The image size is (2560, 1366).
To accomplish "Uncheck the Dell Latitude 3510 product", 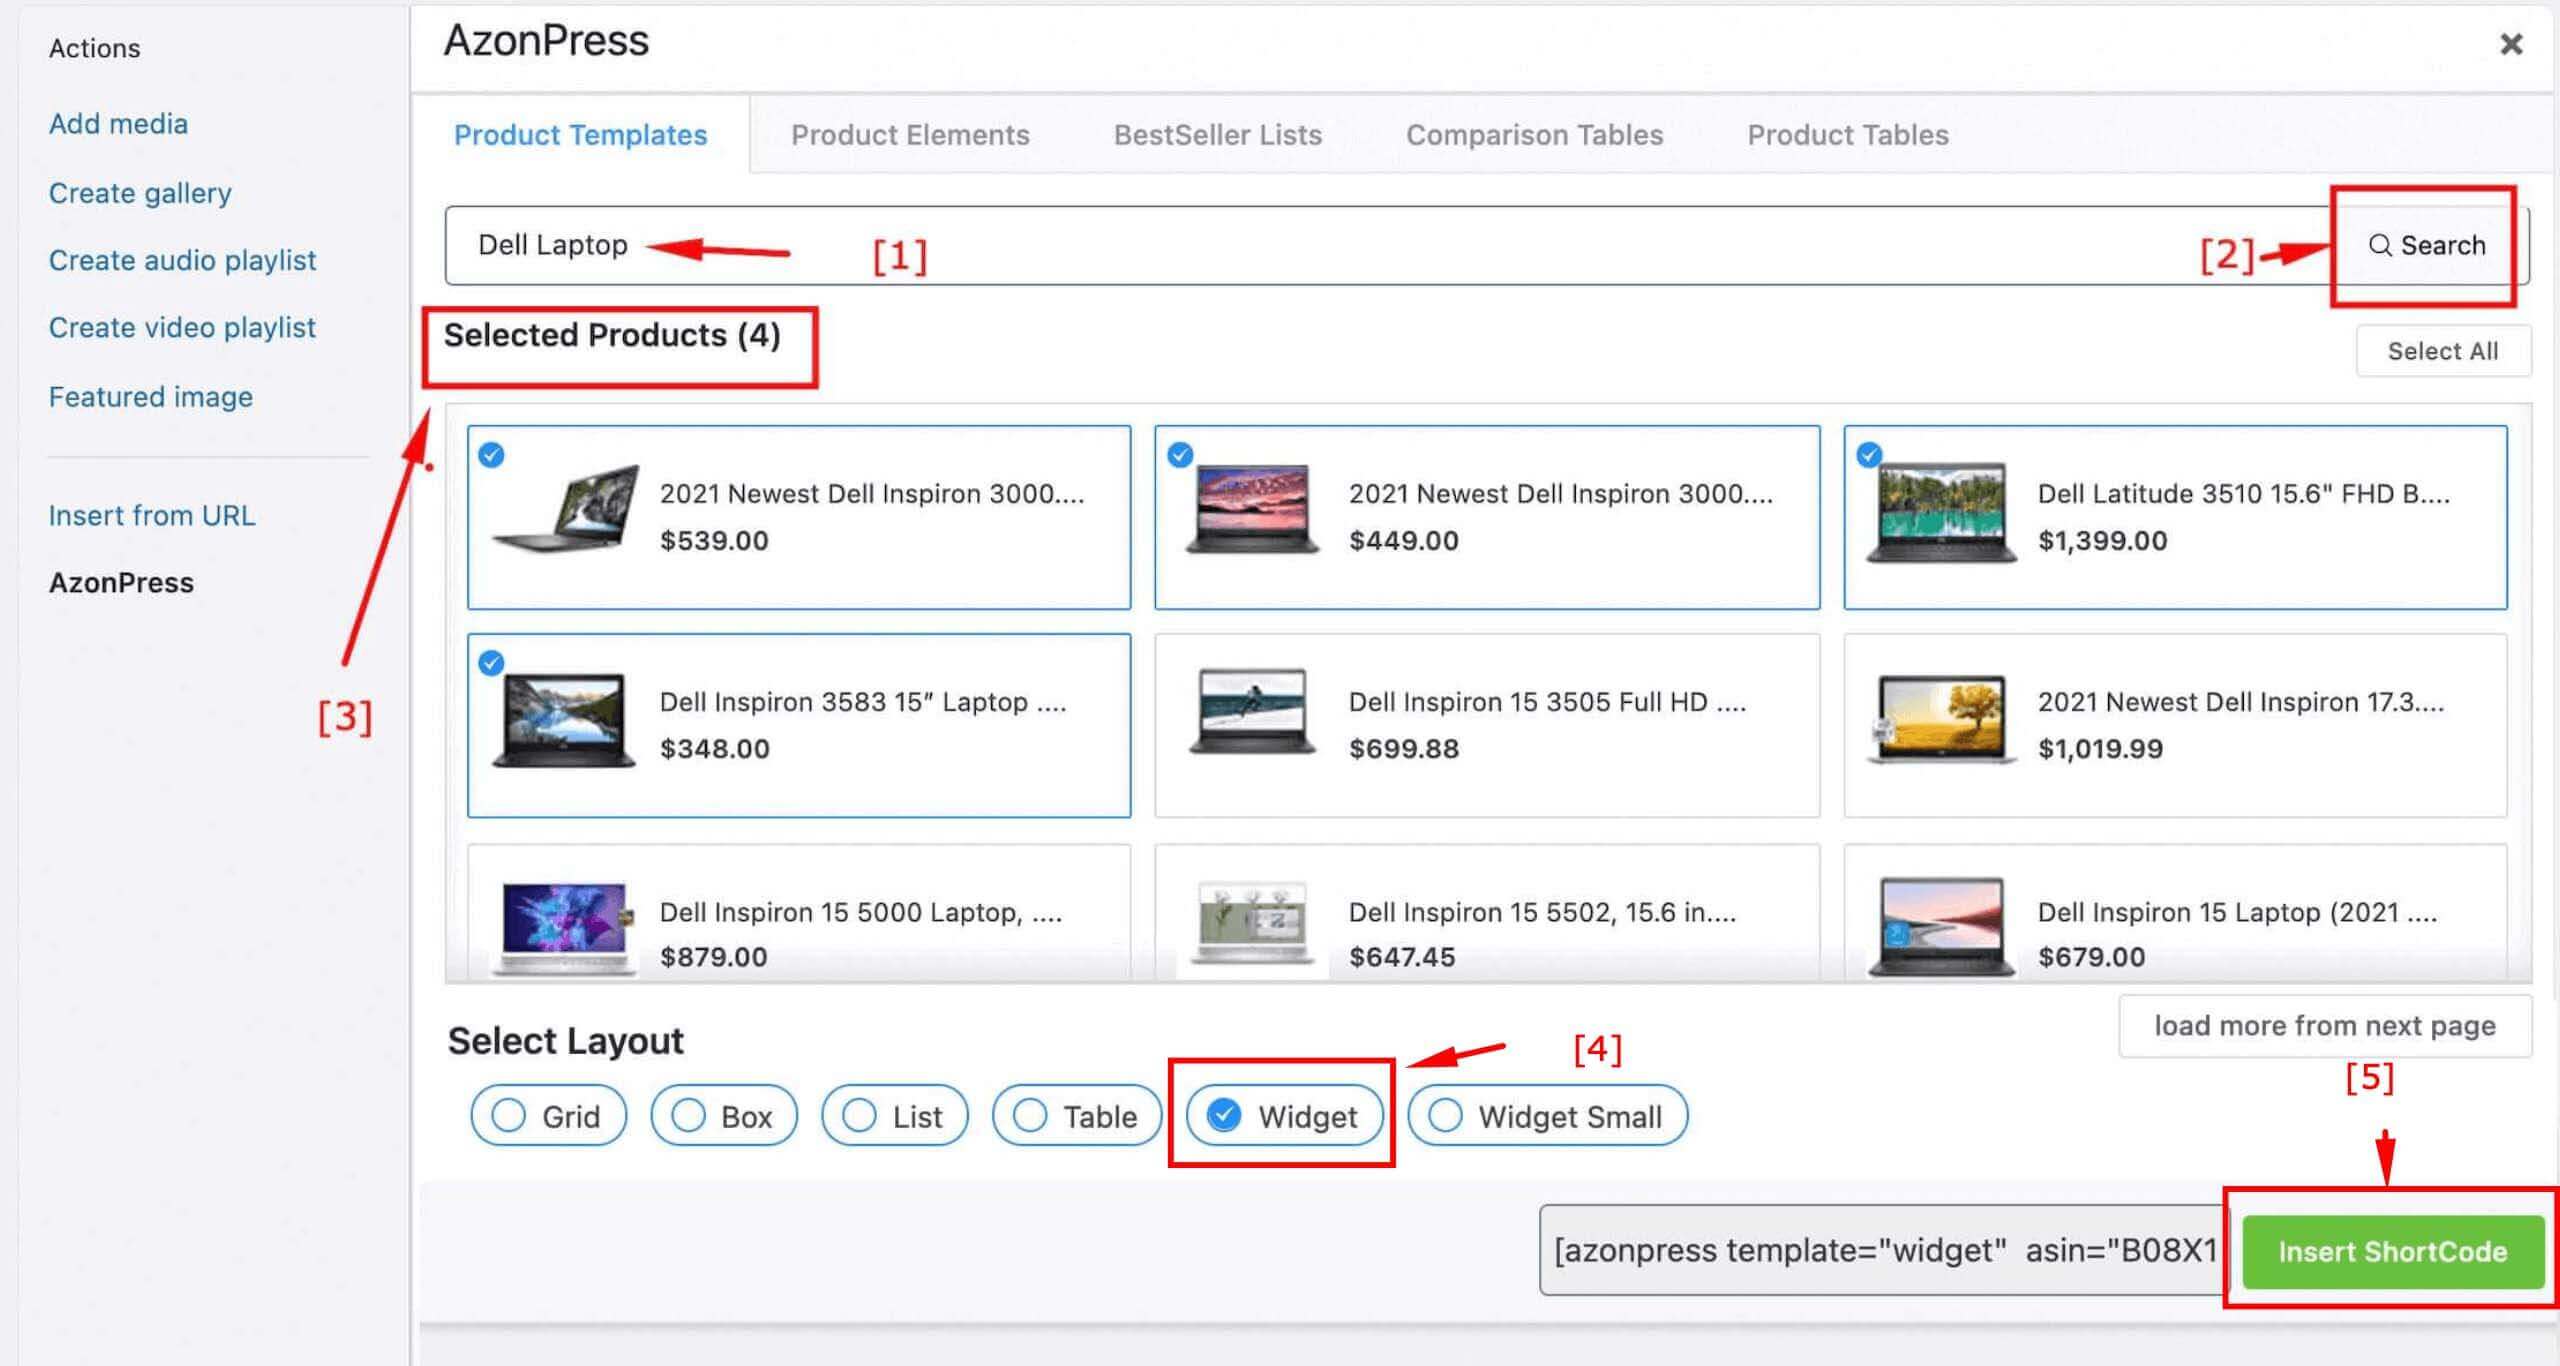I will [1869, 455].
